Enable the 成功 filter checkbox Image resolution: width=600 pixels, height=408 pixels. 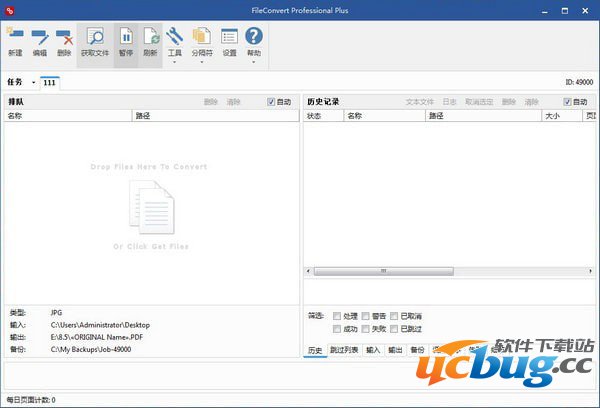click(337, 329)
